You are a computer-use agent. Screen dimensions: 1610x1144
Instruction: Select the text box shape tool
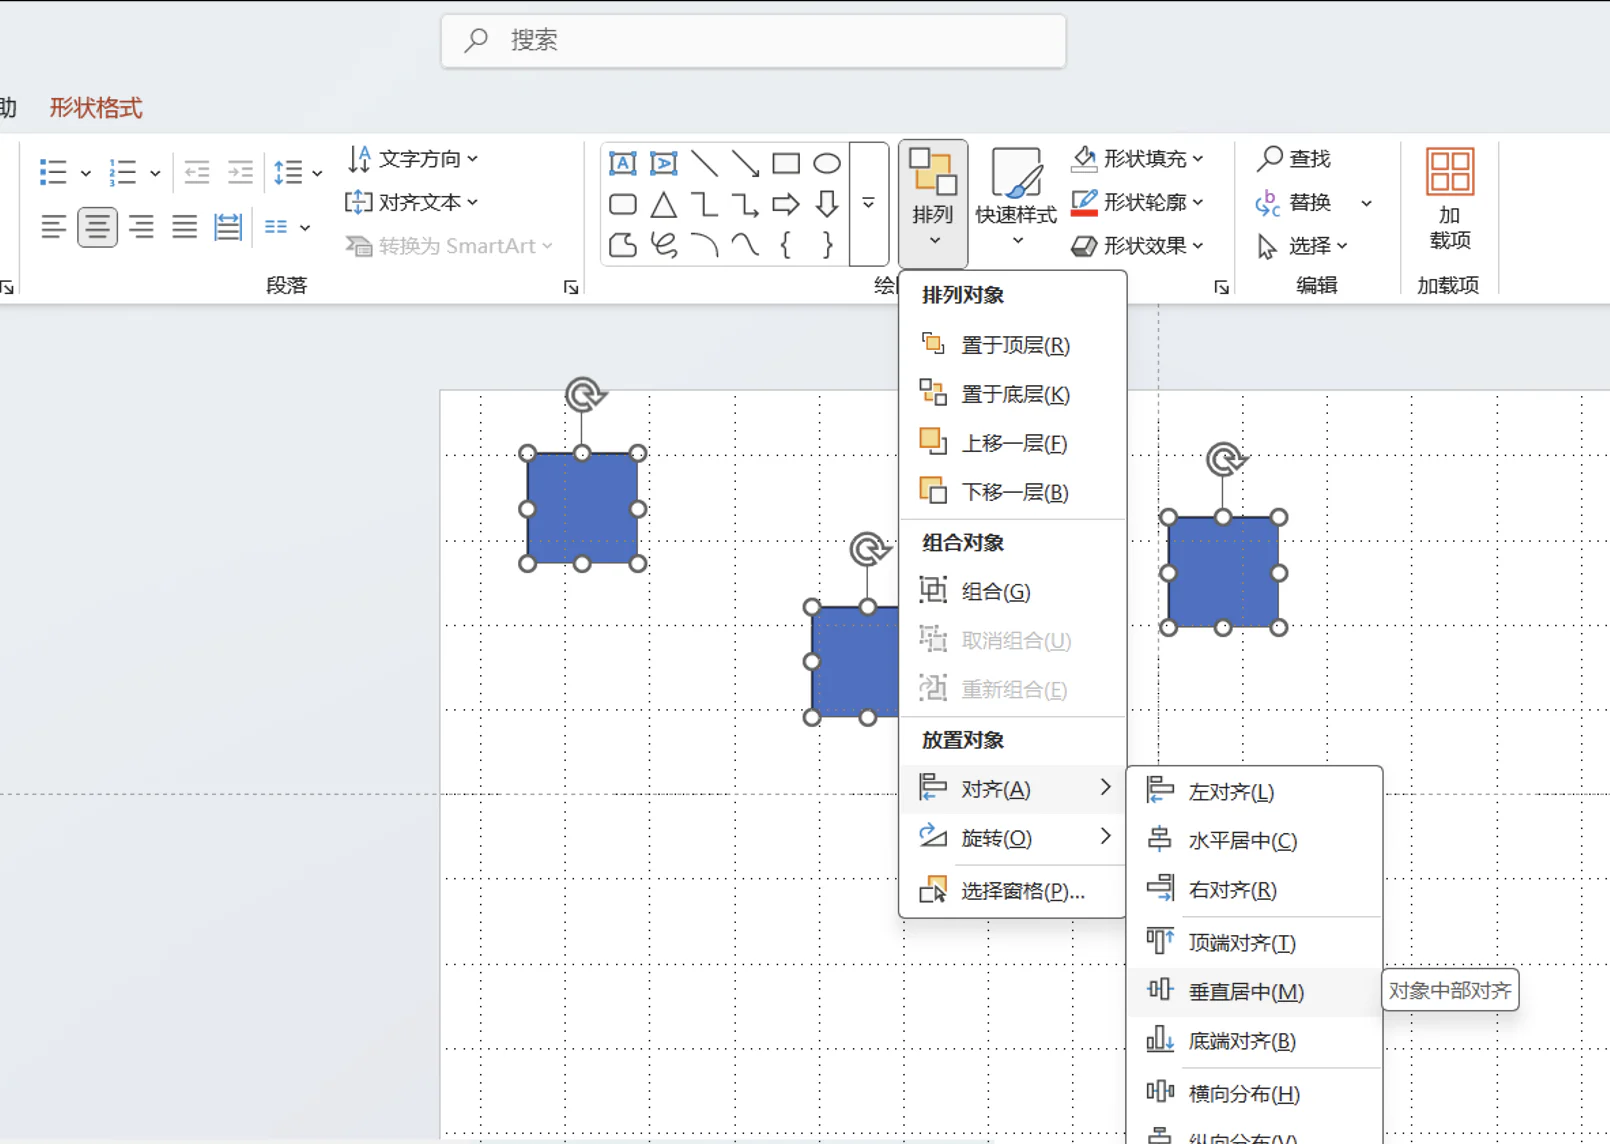pyautogui.click(x=622, y=163)
